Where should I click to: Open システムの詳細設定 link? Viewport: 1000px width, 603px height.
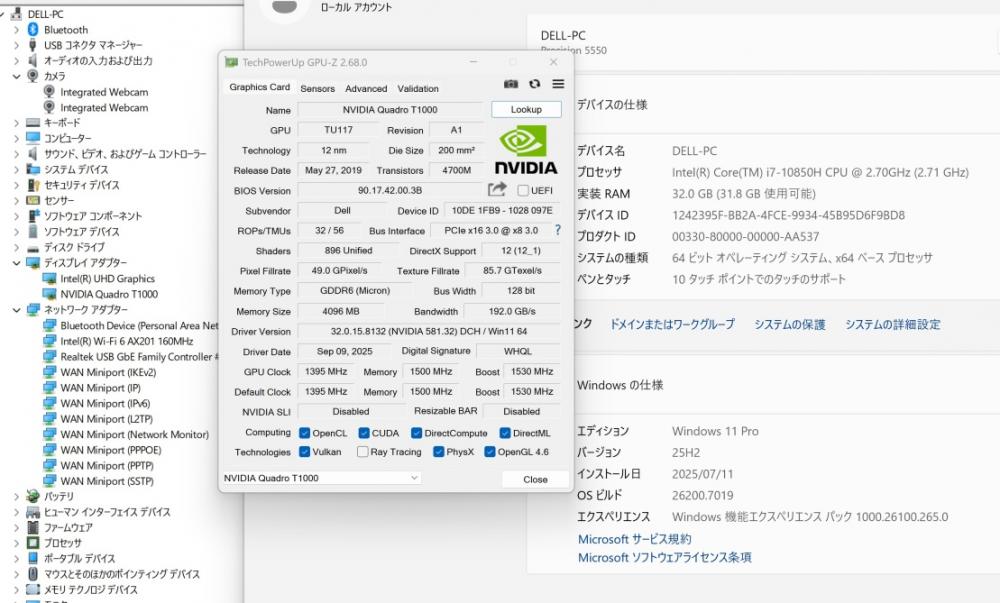click(x=893, y=324)
